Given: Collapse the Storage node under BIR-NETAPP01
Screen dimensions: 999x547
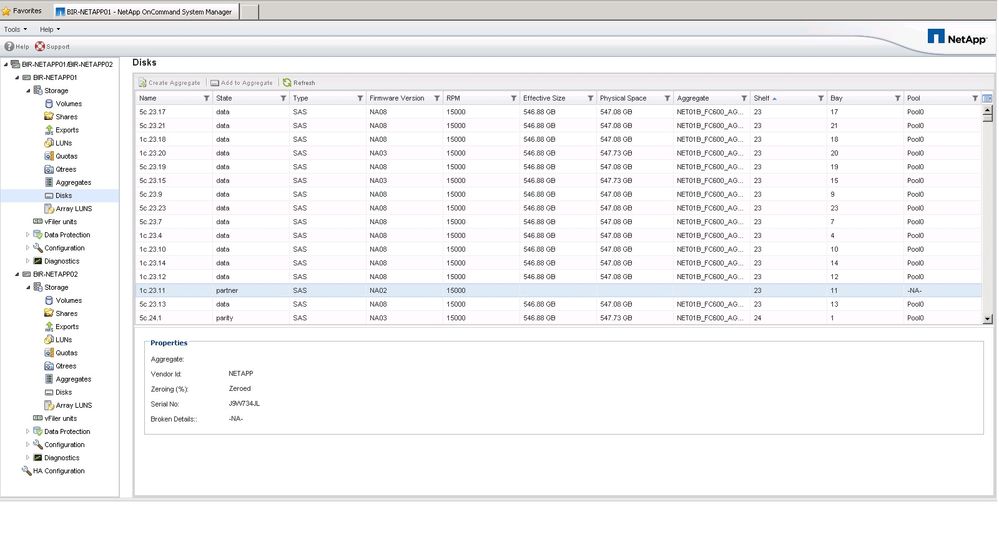Looking at the screenshot, I should coord(28,90).
